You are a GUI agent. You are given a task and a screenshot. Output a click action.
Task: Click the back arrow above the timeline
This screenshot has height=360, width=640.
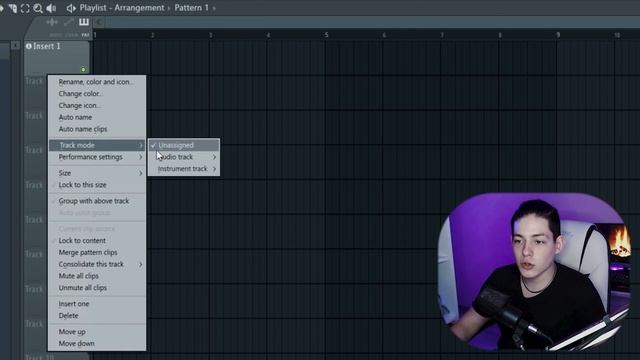99,22
